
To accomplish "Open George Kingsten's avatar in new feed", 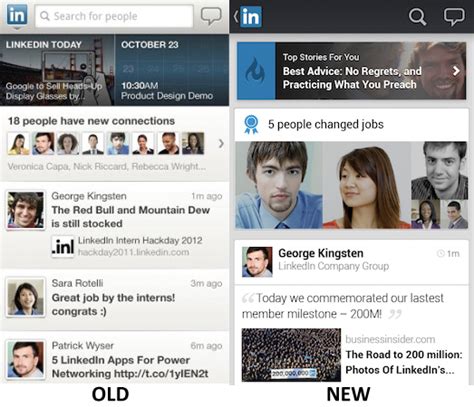I will point(257,262).
